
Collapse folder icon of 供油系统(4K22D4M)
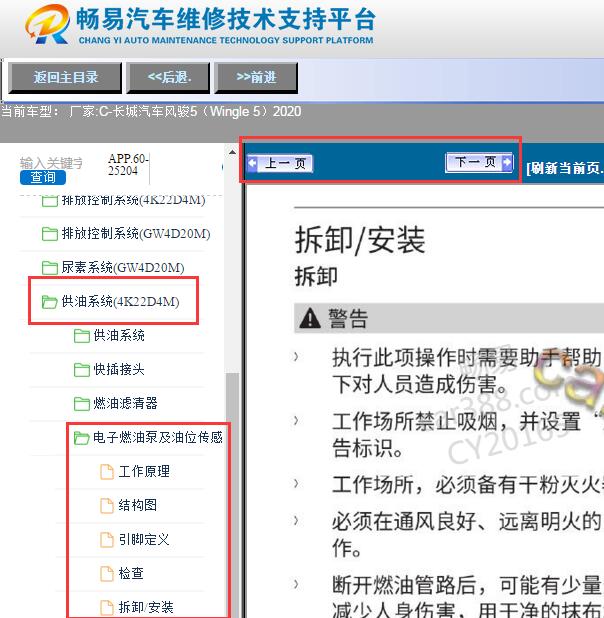pos(50,302)
